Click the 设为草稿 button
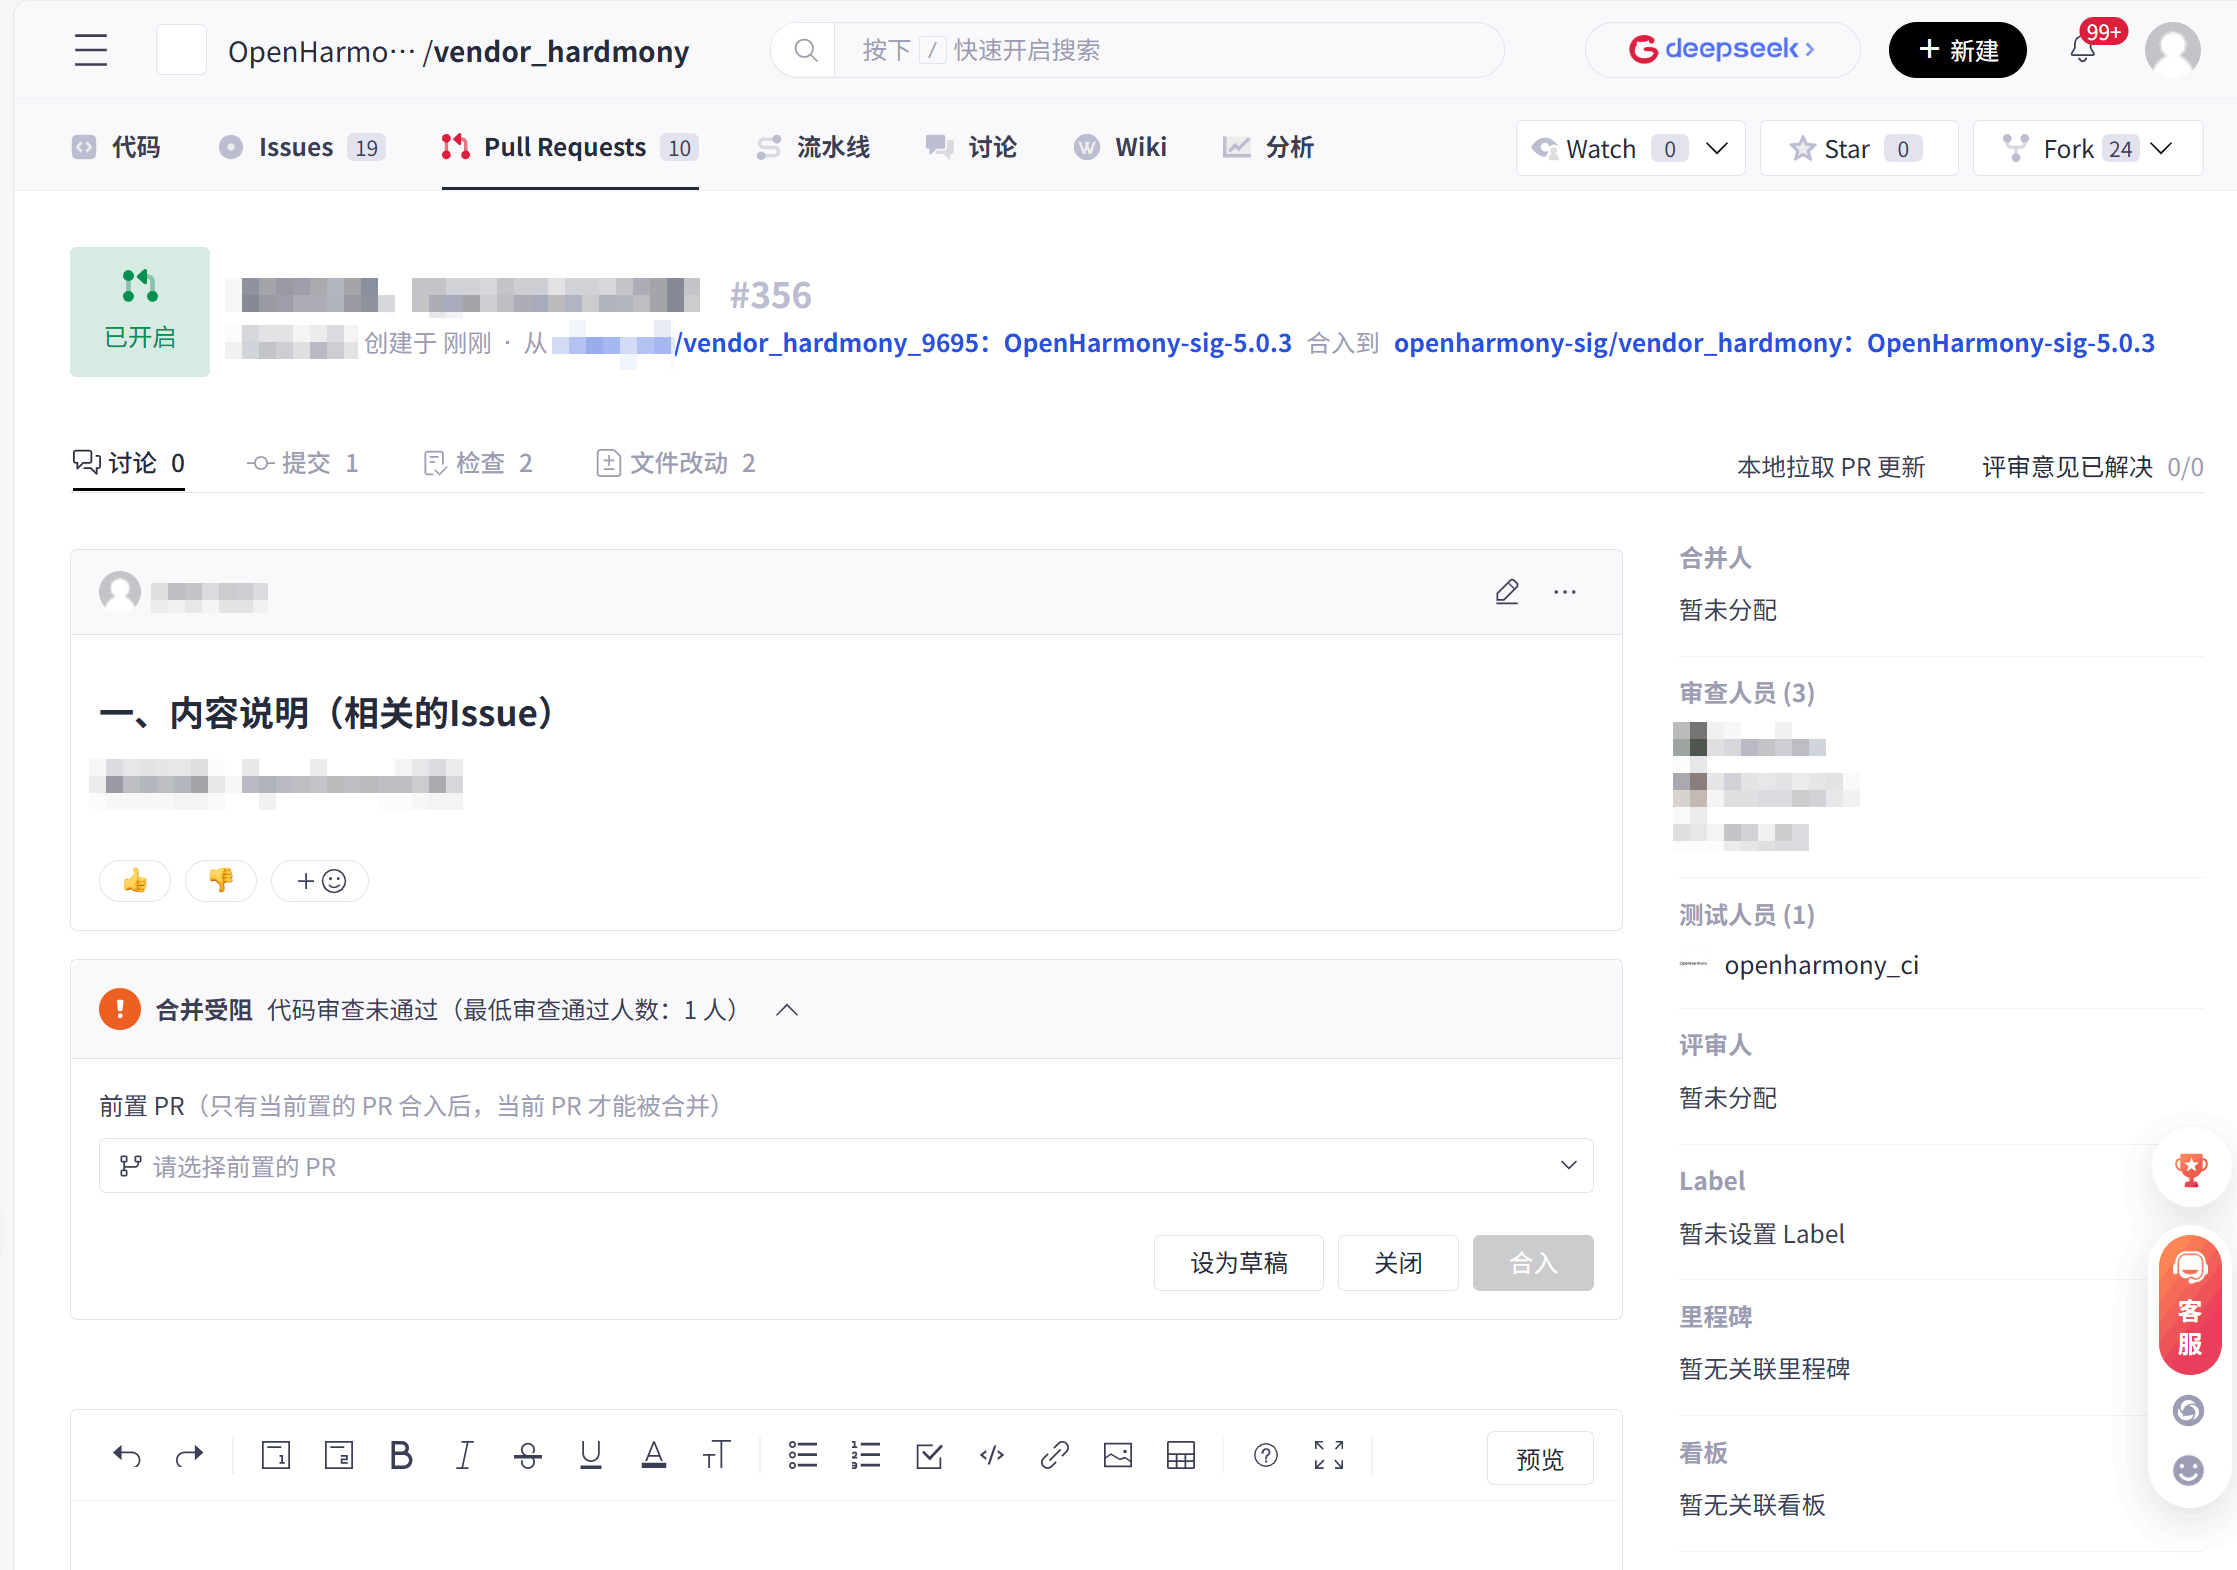Viewport: 2237px width, 1570px height. [1238, 1263]
